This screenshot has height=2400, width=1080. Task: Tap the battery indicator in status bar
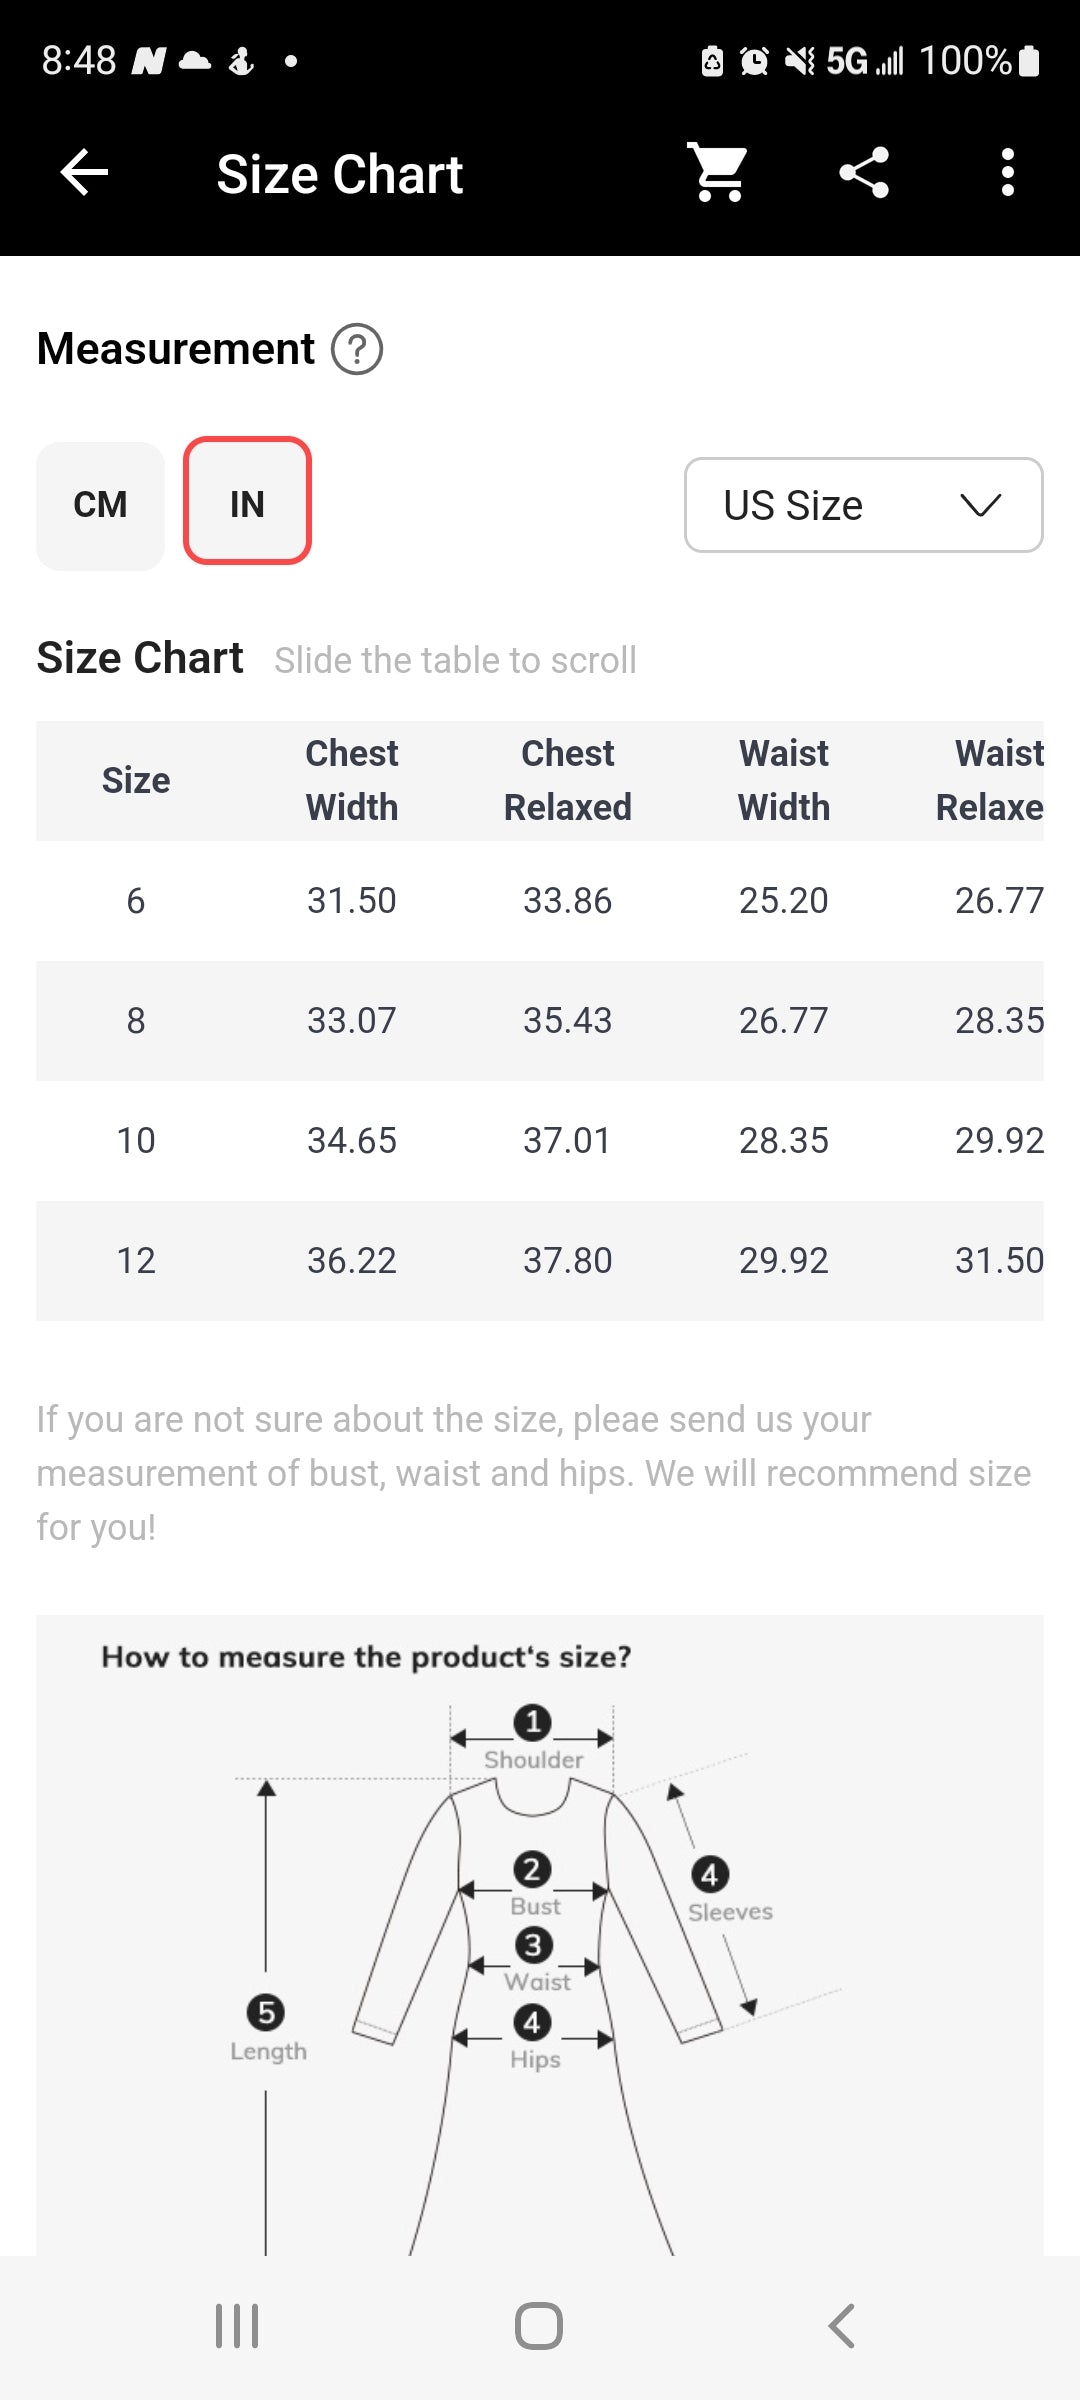1029,61
